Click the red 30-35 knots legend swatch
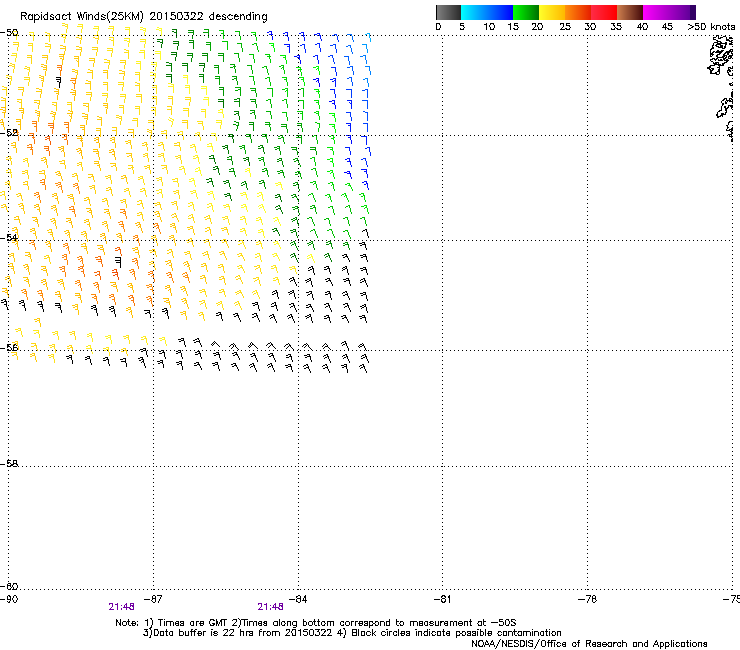Screen dimensions: 740x650 pos(604,12)
